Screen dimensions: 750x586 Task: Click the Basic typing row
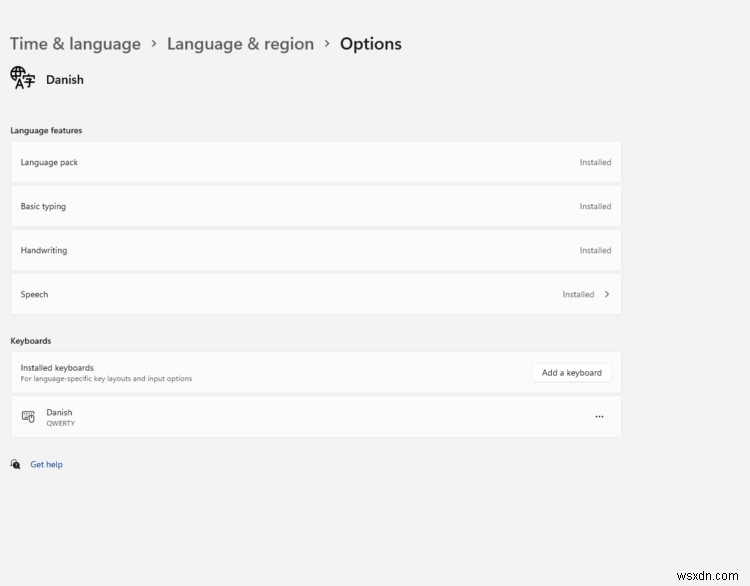pyautogui.click(x=316, y=206)
